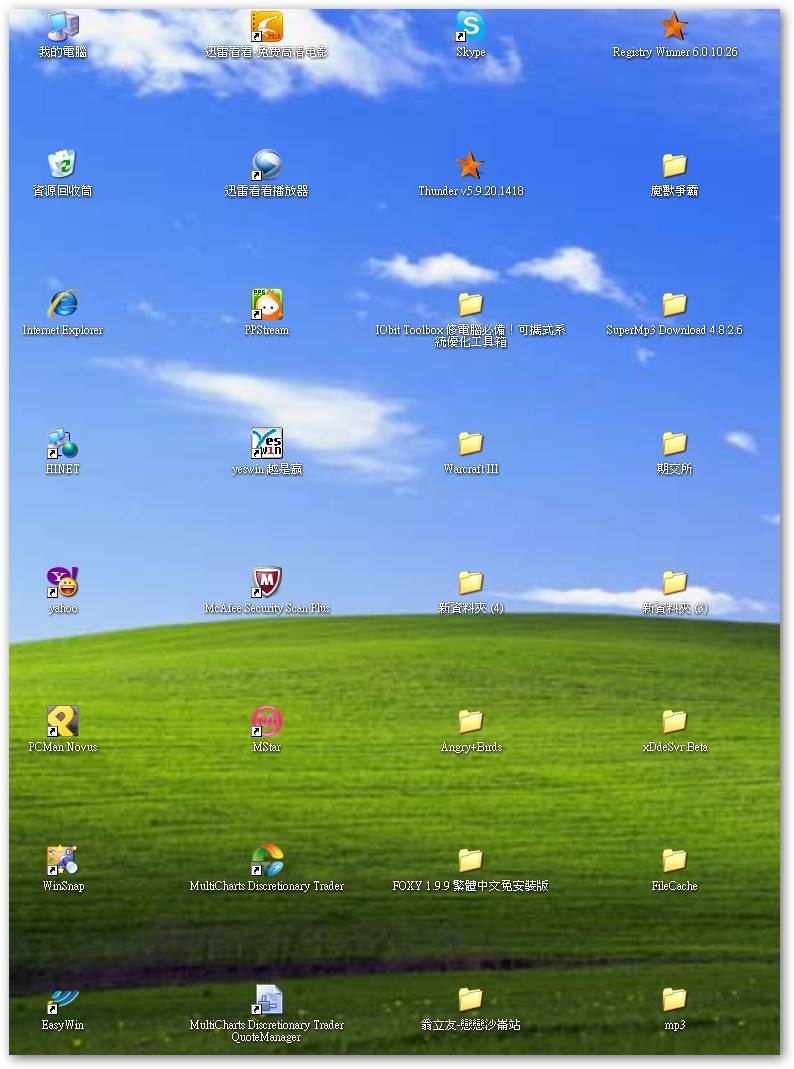Screen dimensions: 794x1069
Task: Select the 翁立友-戀戀沙崙站 folder
Action: 470,1001
